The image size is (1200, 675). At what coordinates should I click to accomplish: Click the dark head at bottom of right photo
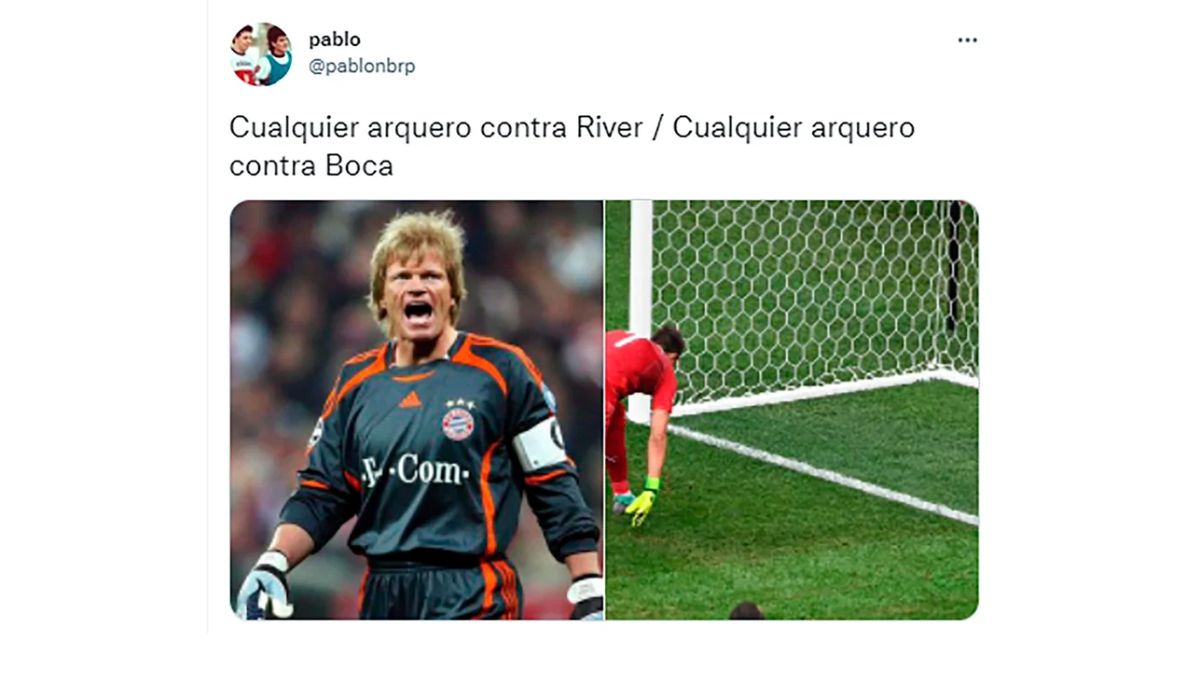coord(746,611)
